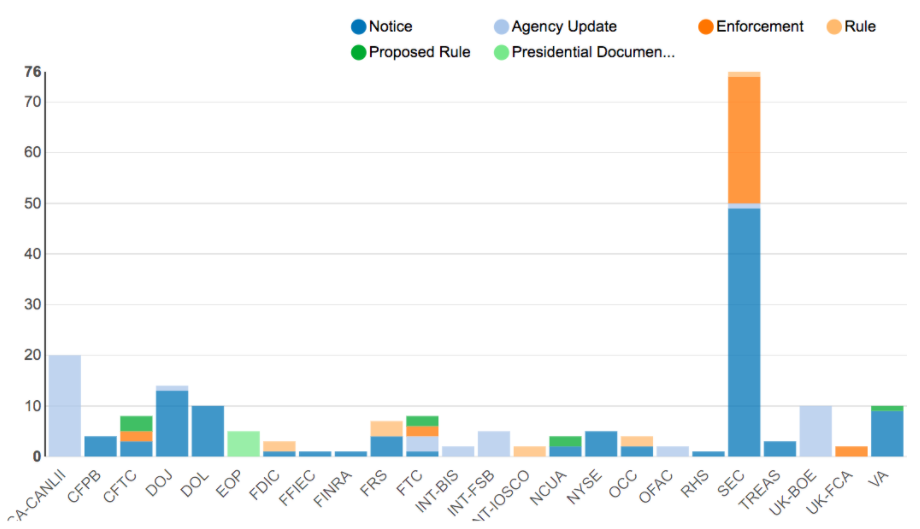The width and height of the screenshot is (920, 529).
Task: Click the NYSE x-axis label
Action: (x=584, y=487)
